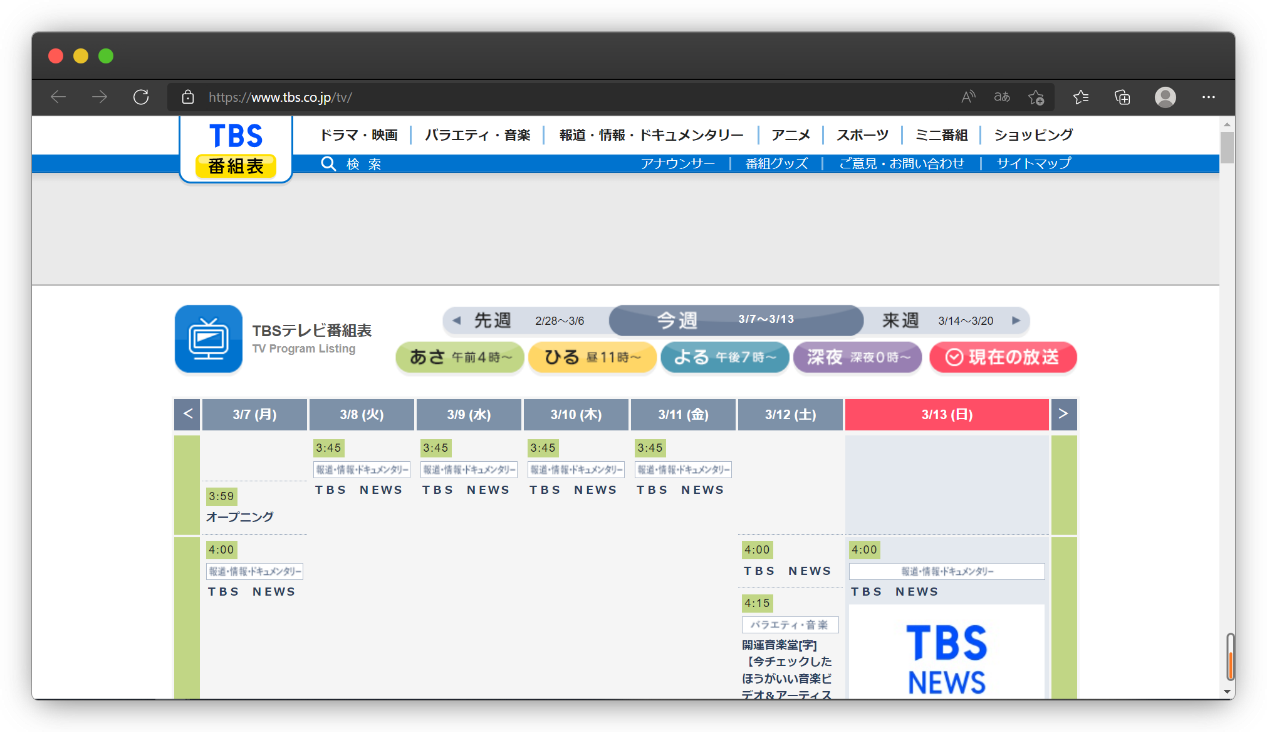1267x732 pixels.
Task: Add this page to favorites star icon
Action: (1036, 97)
